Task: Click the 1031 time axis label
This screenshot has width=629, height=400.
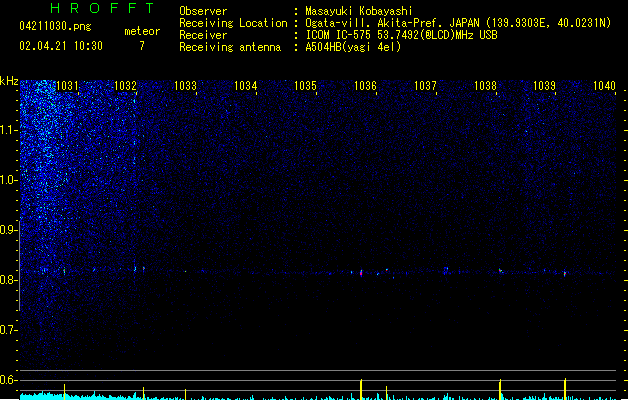Action: pyautogui.click(x=67, y=86)
